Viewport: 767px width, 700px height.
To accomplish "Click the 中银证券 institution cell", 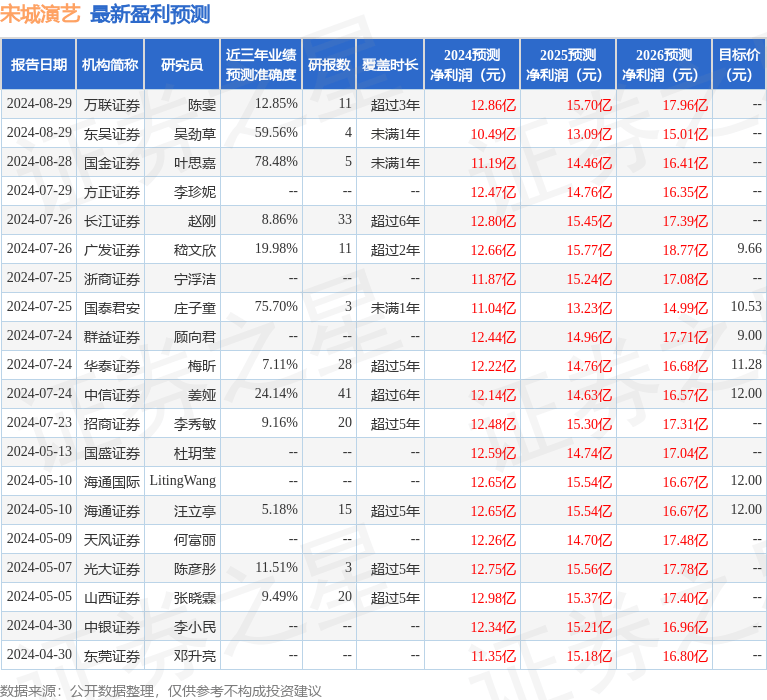I will tap(112, 627).
